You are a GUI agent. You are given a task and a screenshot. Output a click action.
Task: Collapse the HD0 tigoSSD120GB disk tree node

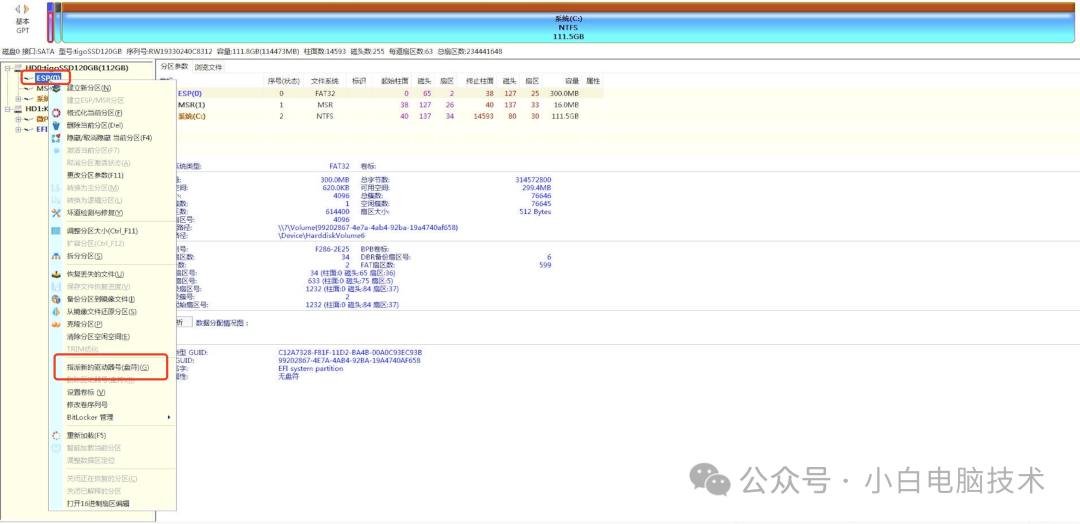pyautogui.click(x=7, y=68)
